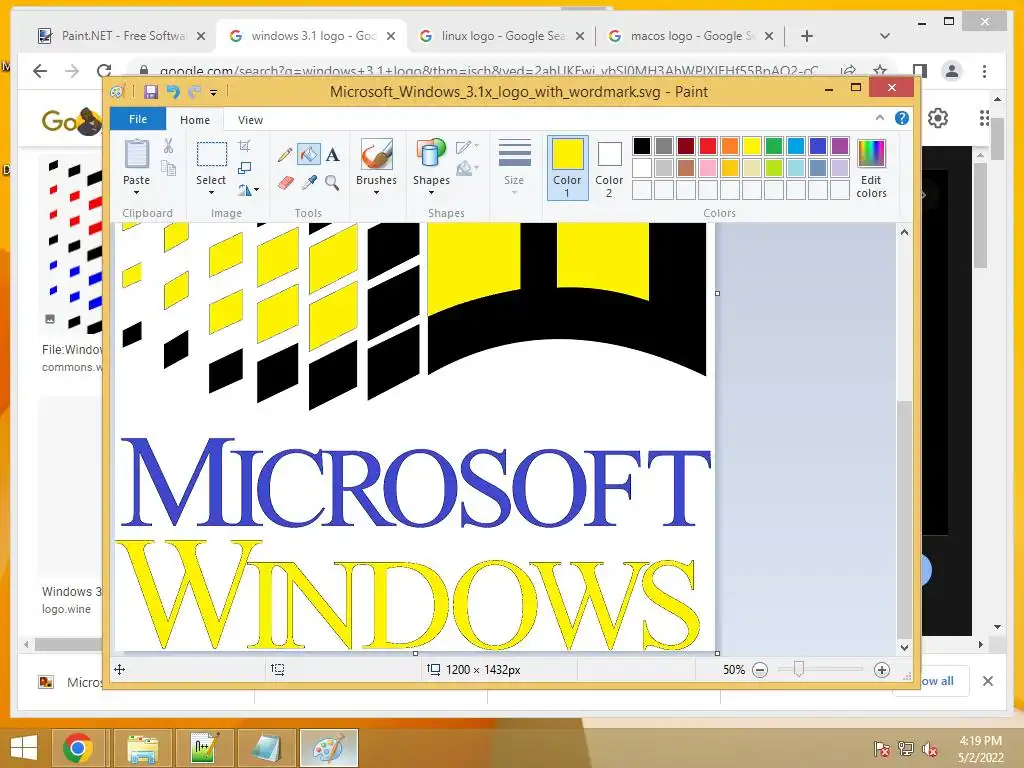1024x768 pixels.
Task: Go back in Chrome browser
Action: (x=40, y=71)
